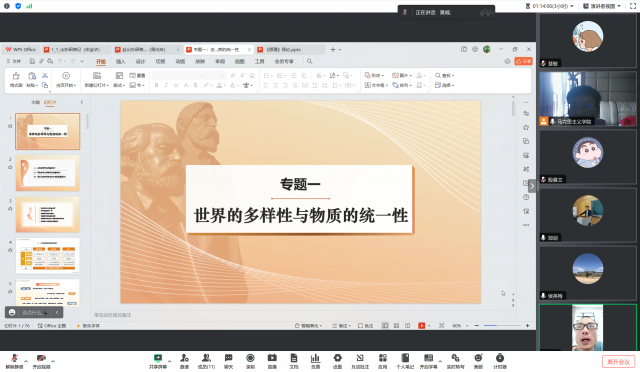Image resolution: width=640 pixels, height=372 pixels.
Task: Open the Insert ribbon tab
Action: coord(120,61)
